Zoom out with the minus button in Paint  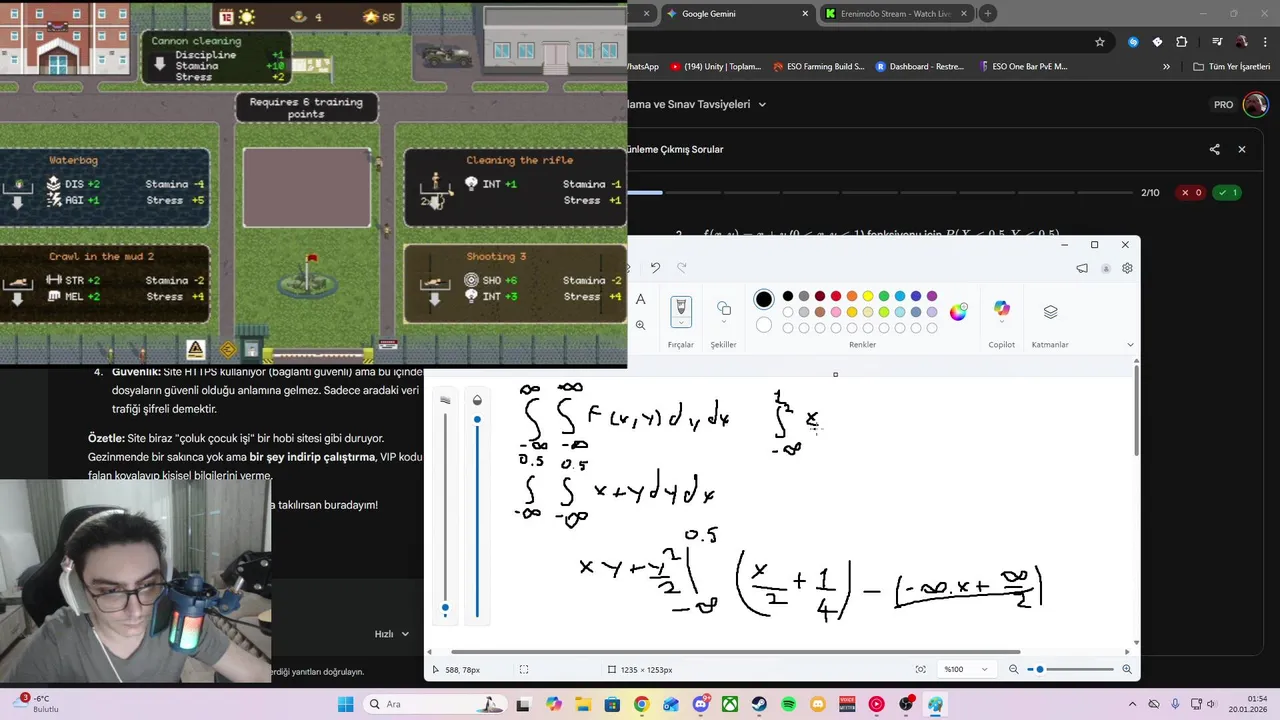pyautogui.click(x=1013, y=669)
